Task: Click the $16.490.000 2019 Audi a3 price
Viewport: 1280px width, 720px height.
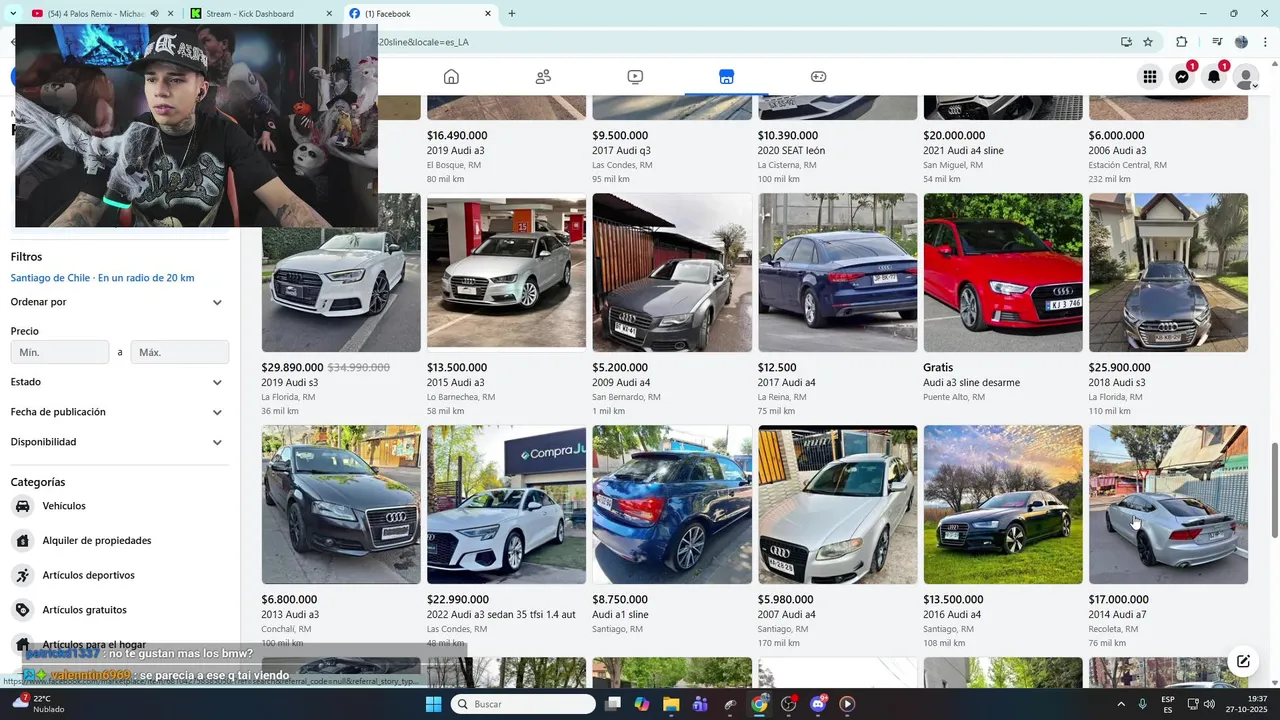Action: tap(457, 136)
